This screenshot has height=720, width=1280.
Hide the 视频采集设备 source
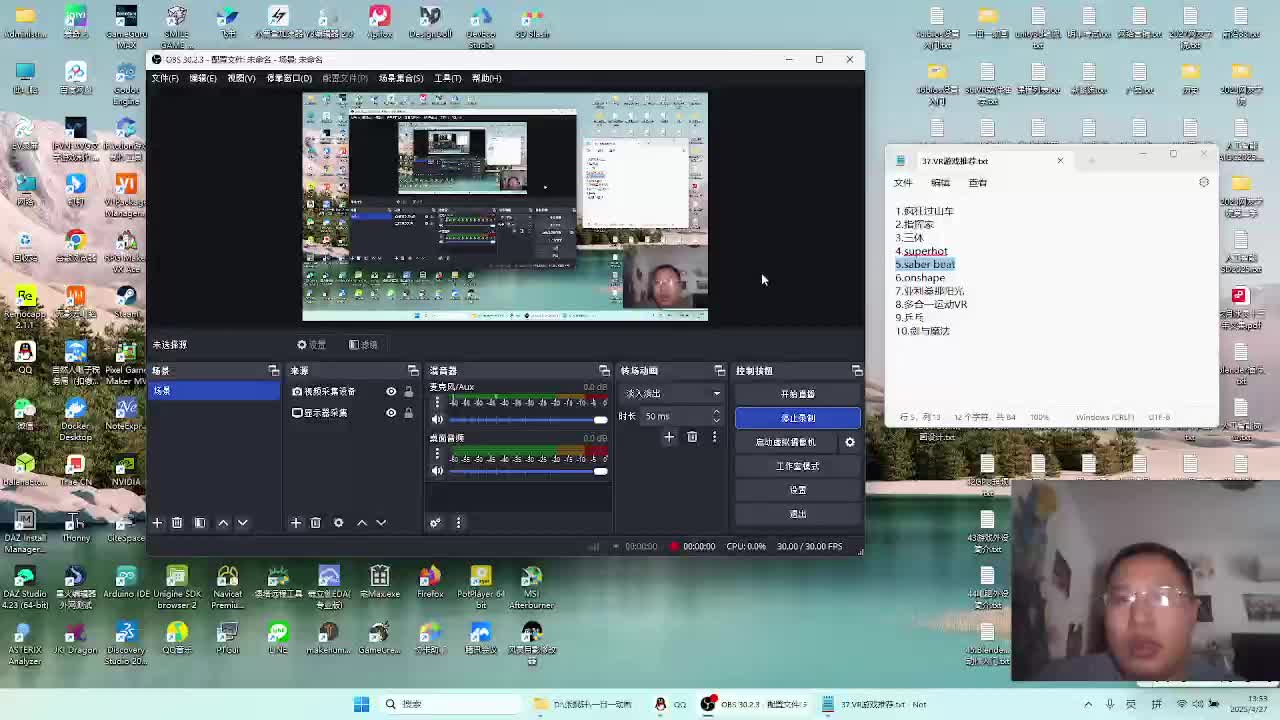[391, 392]
